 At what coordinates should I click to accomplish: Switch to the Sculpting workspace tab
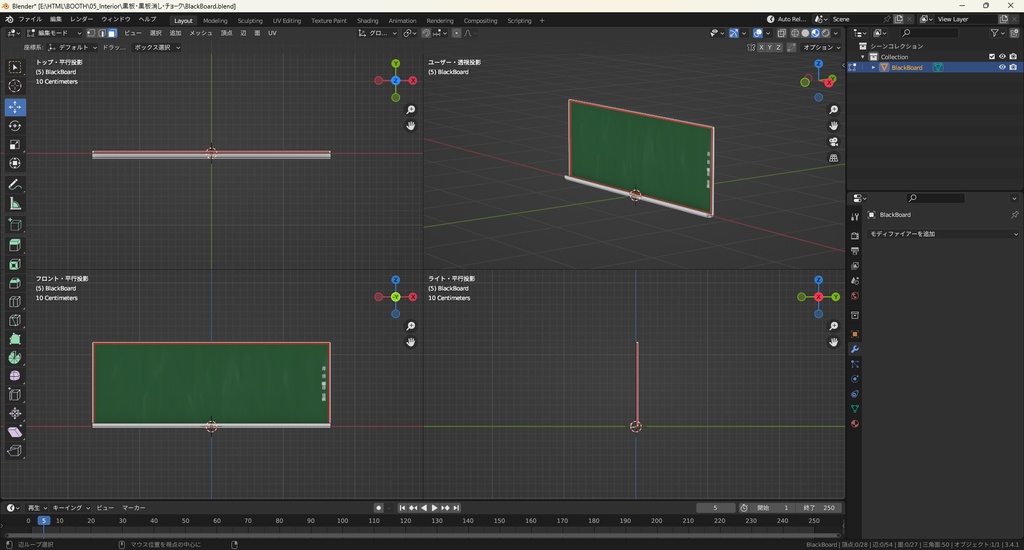click(250, 20)
